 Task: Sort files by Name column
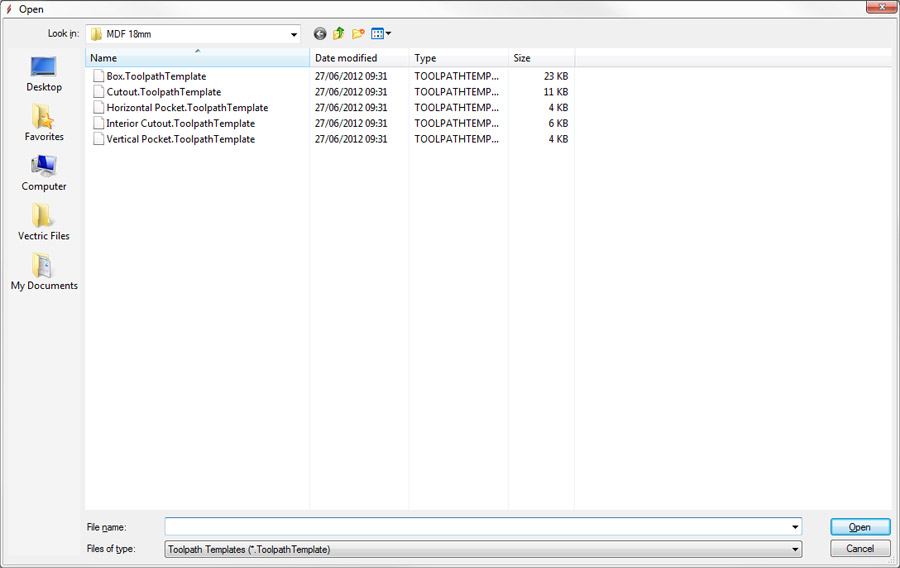[x=197, y=58]
